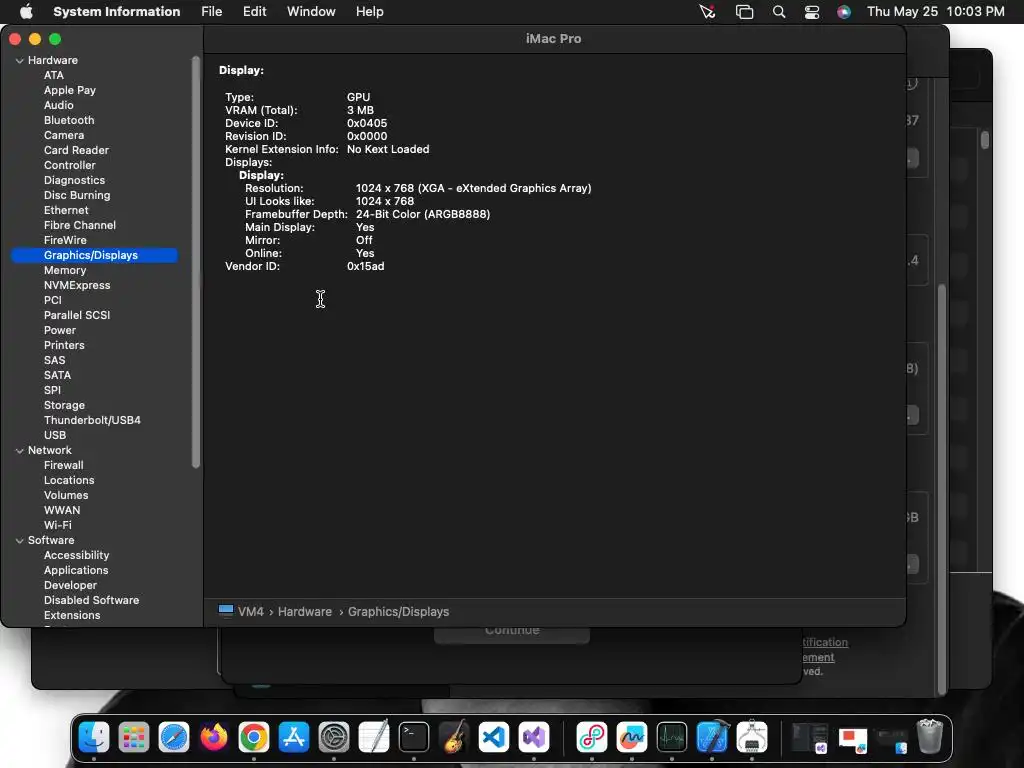Click the cursor utility menu bar icon
This screenshot has height=768, width=1024.
[707, 12]
